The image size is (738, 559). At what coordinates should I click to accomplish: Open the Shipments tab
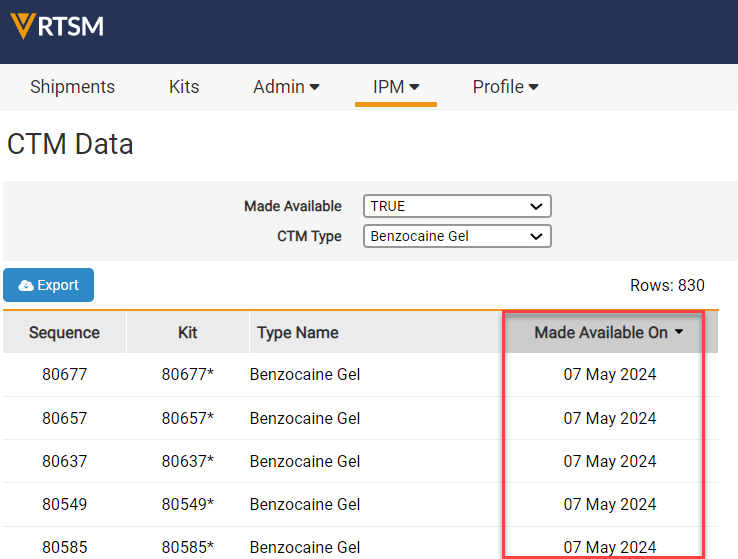coord(72,87)
